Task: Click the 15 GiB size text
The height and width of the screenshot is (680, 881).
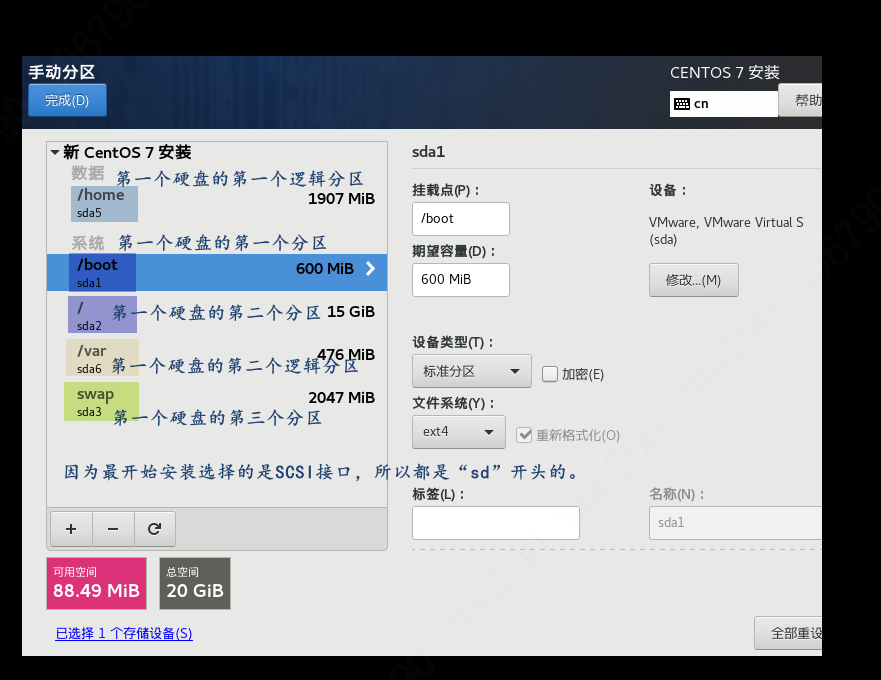Action: pyautogui.click(x=351, y=312)
